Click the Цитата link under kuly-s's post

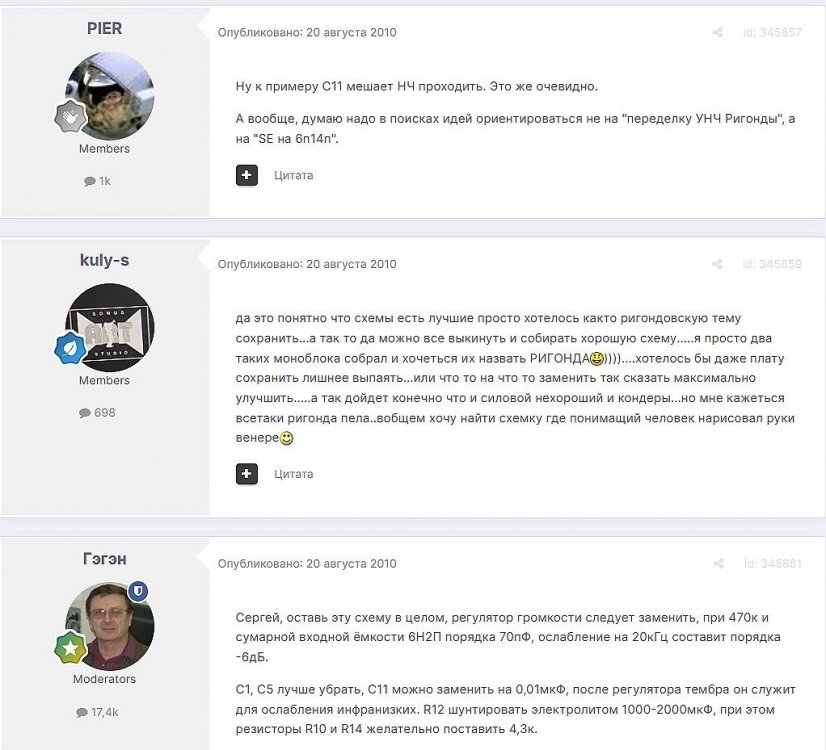(x=293, y=474)
